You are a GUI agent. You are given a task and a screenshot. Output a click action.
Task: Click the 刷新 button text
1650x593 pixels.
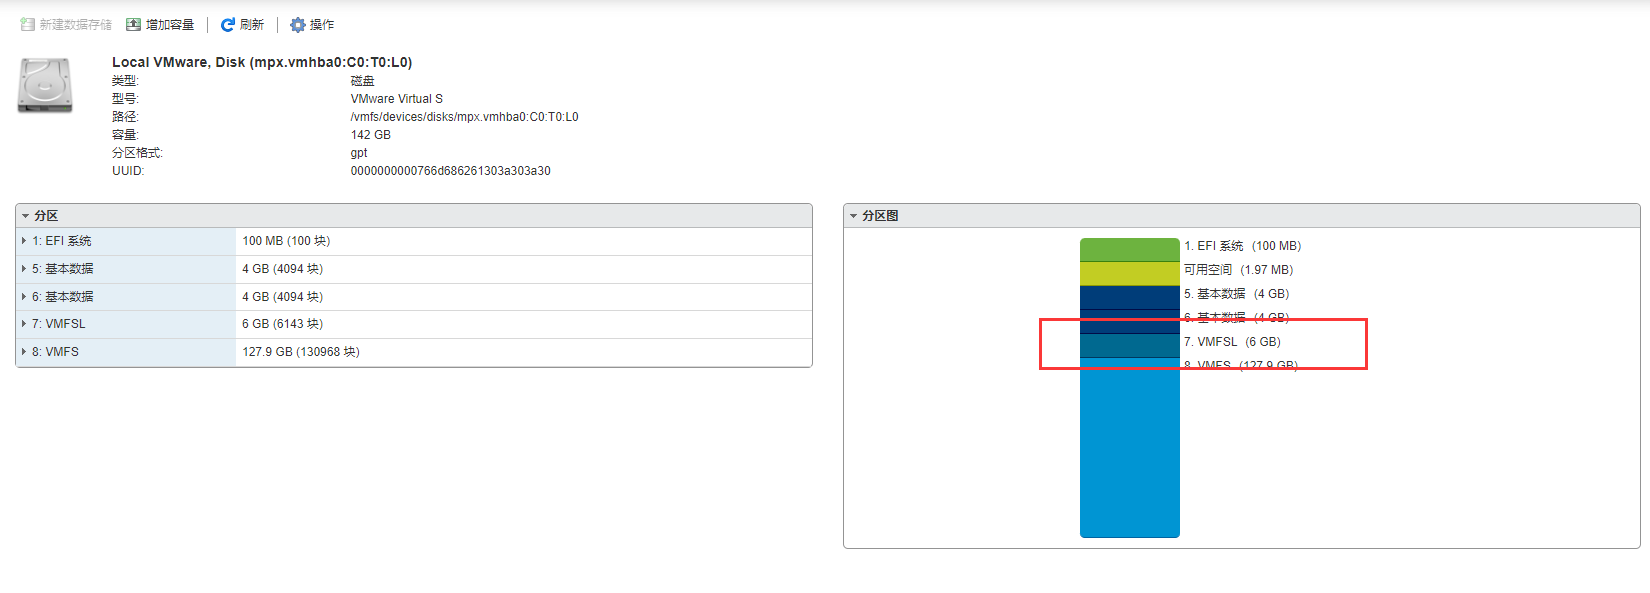(252, 25)
